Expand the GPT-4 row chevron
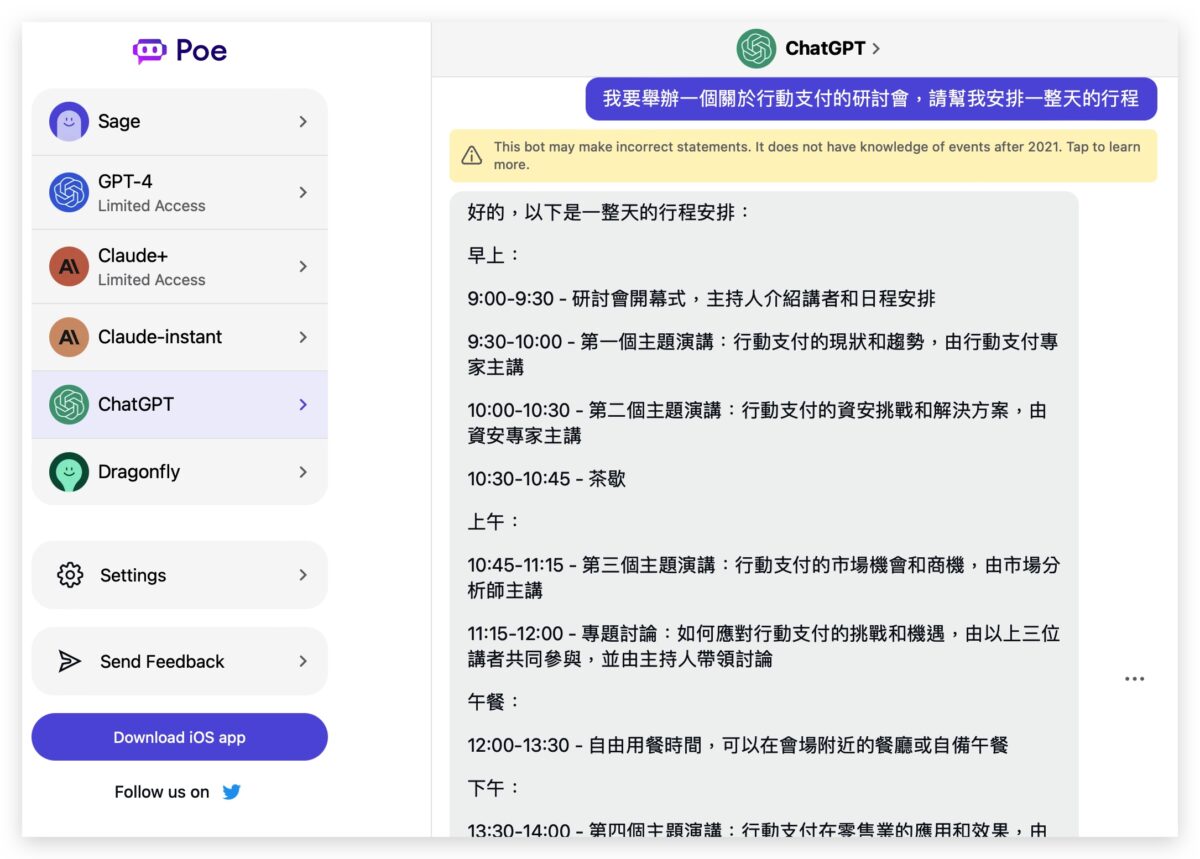Viewport: 1200px width, 859px height. pos(303,192)
